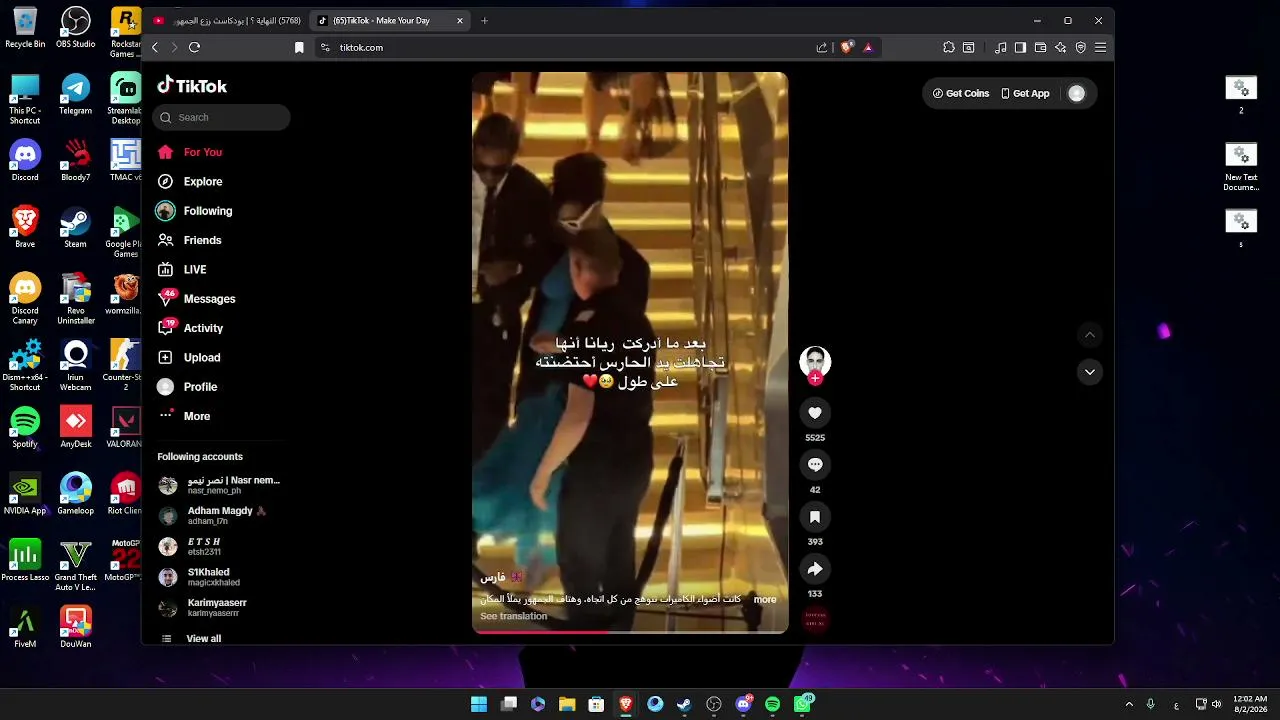Viewport: 1280px width, 720px height.
Task: Focus the TikTok Search field
Action: tap(221, 117)
